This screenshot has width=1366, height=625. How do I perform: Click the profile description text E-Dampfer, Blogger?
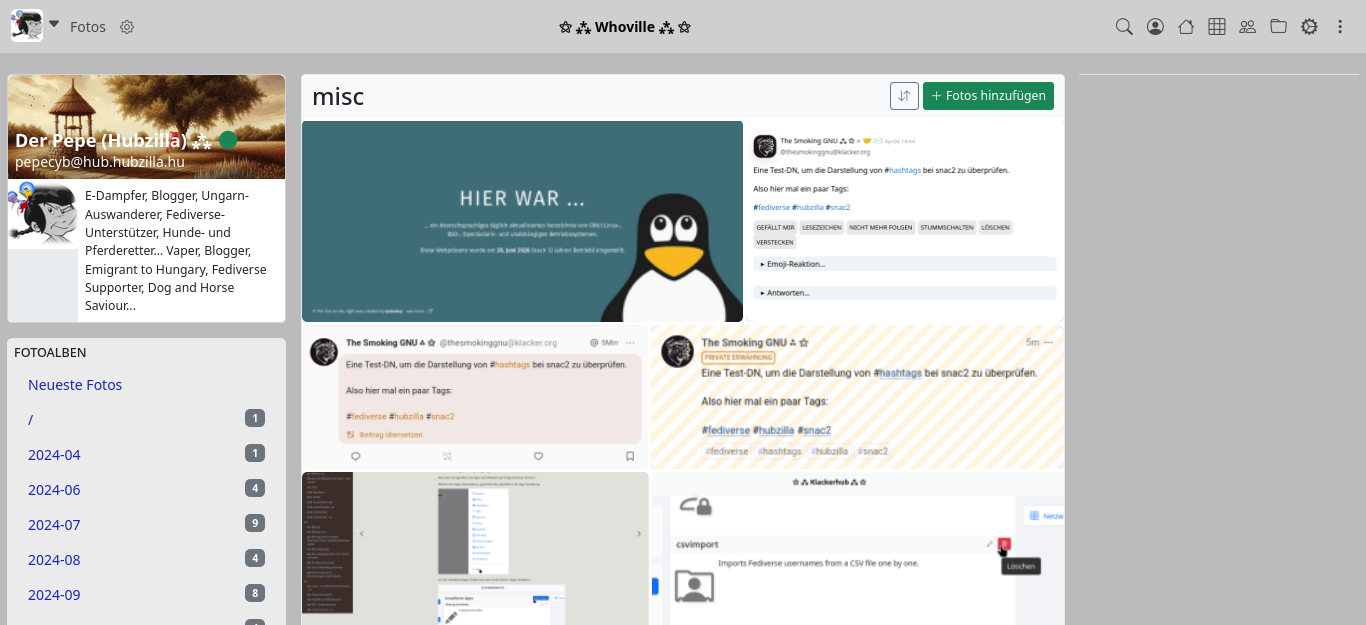pyautogui.click(x=177, y=250)
